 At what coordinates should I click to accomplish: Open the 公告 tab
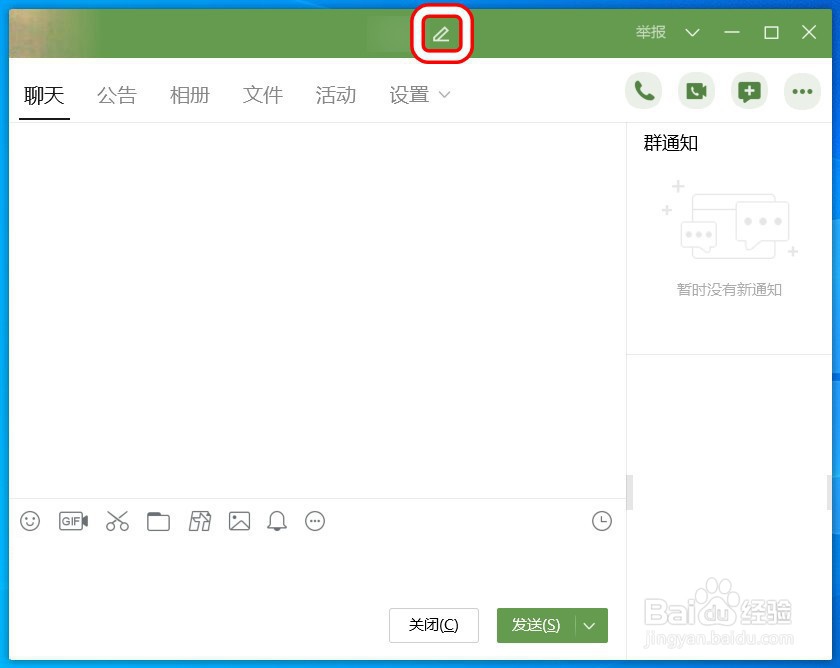pos(117,95)
